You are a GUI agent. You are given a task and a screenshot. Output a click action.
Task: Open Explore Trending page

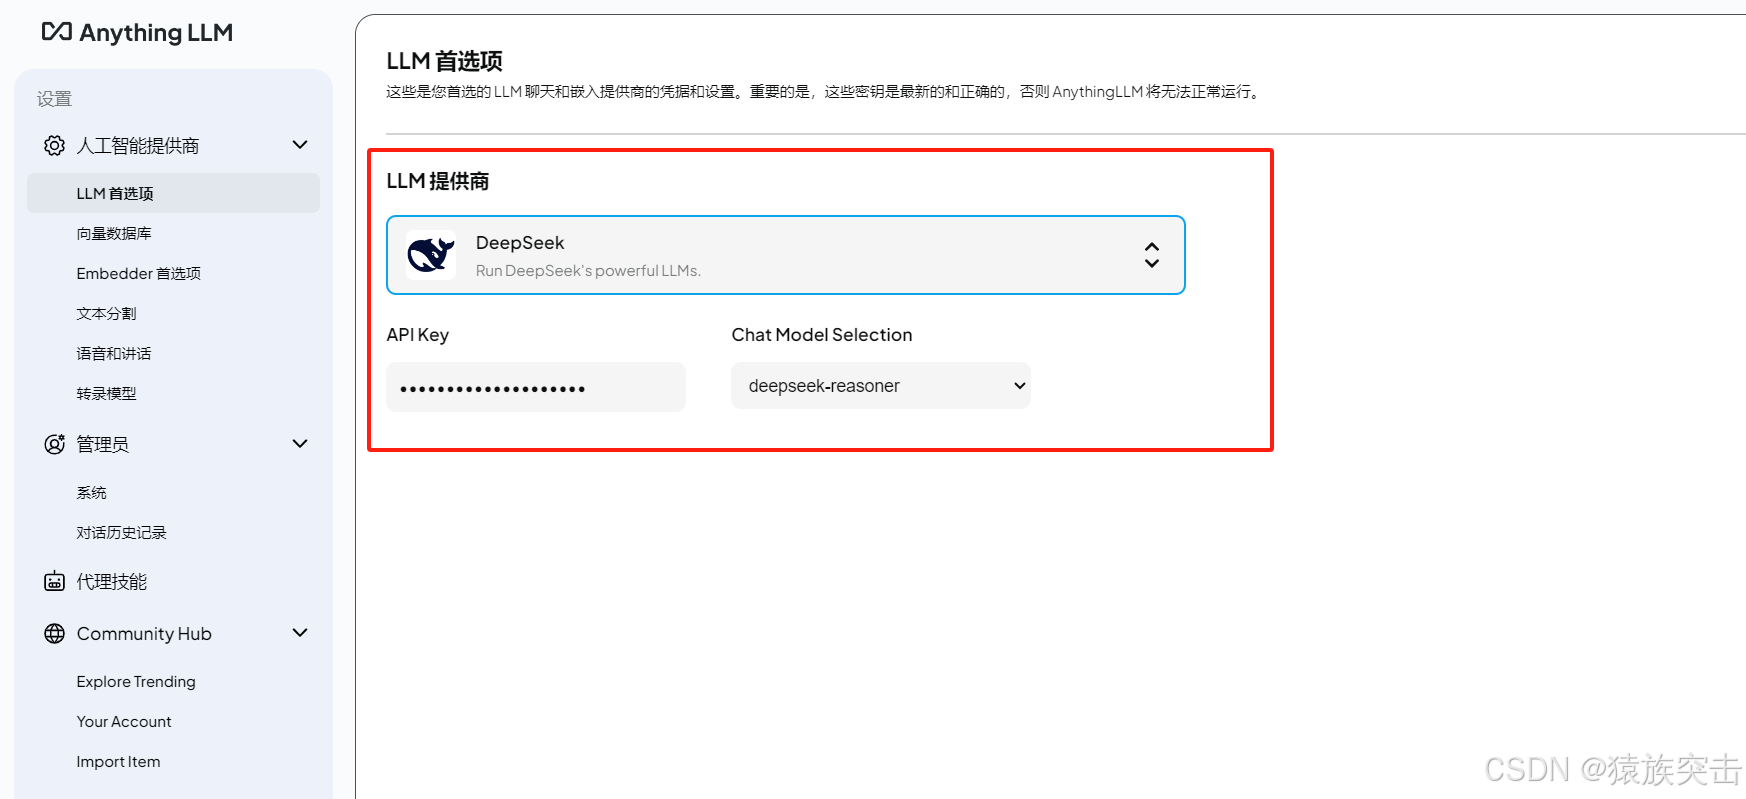pos(136,681)
